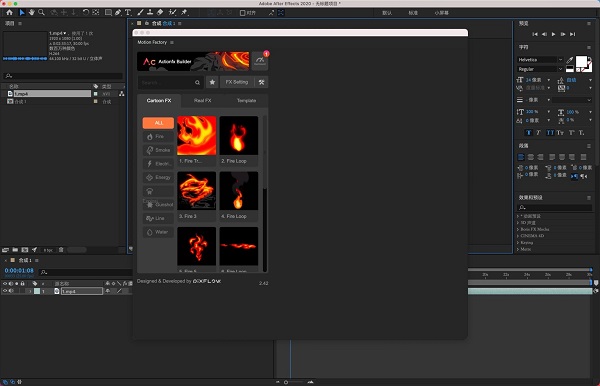Toggle the All Caps TT button
Viewport: 600px width, 386px height.
pos(550,133)
